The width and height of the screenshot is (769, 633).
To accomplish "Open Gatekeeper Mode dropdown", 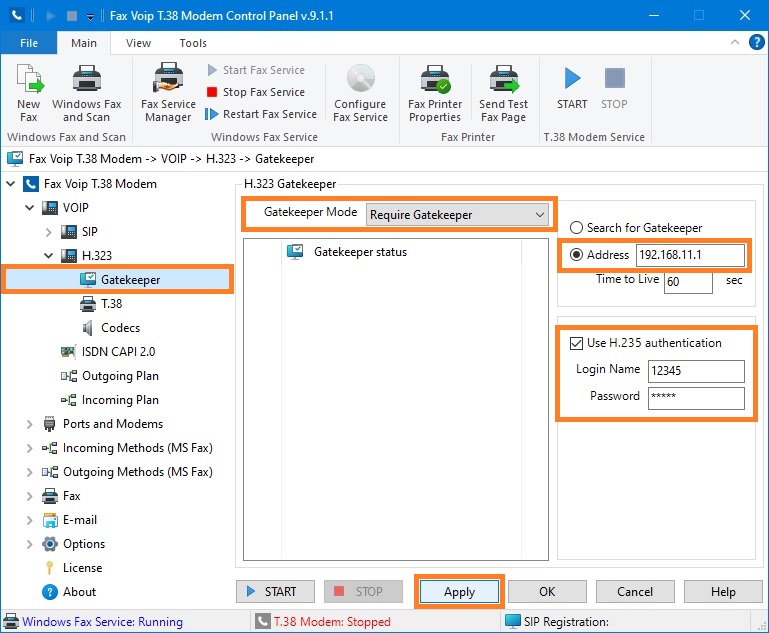I will (457, 215).
